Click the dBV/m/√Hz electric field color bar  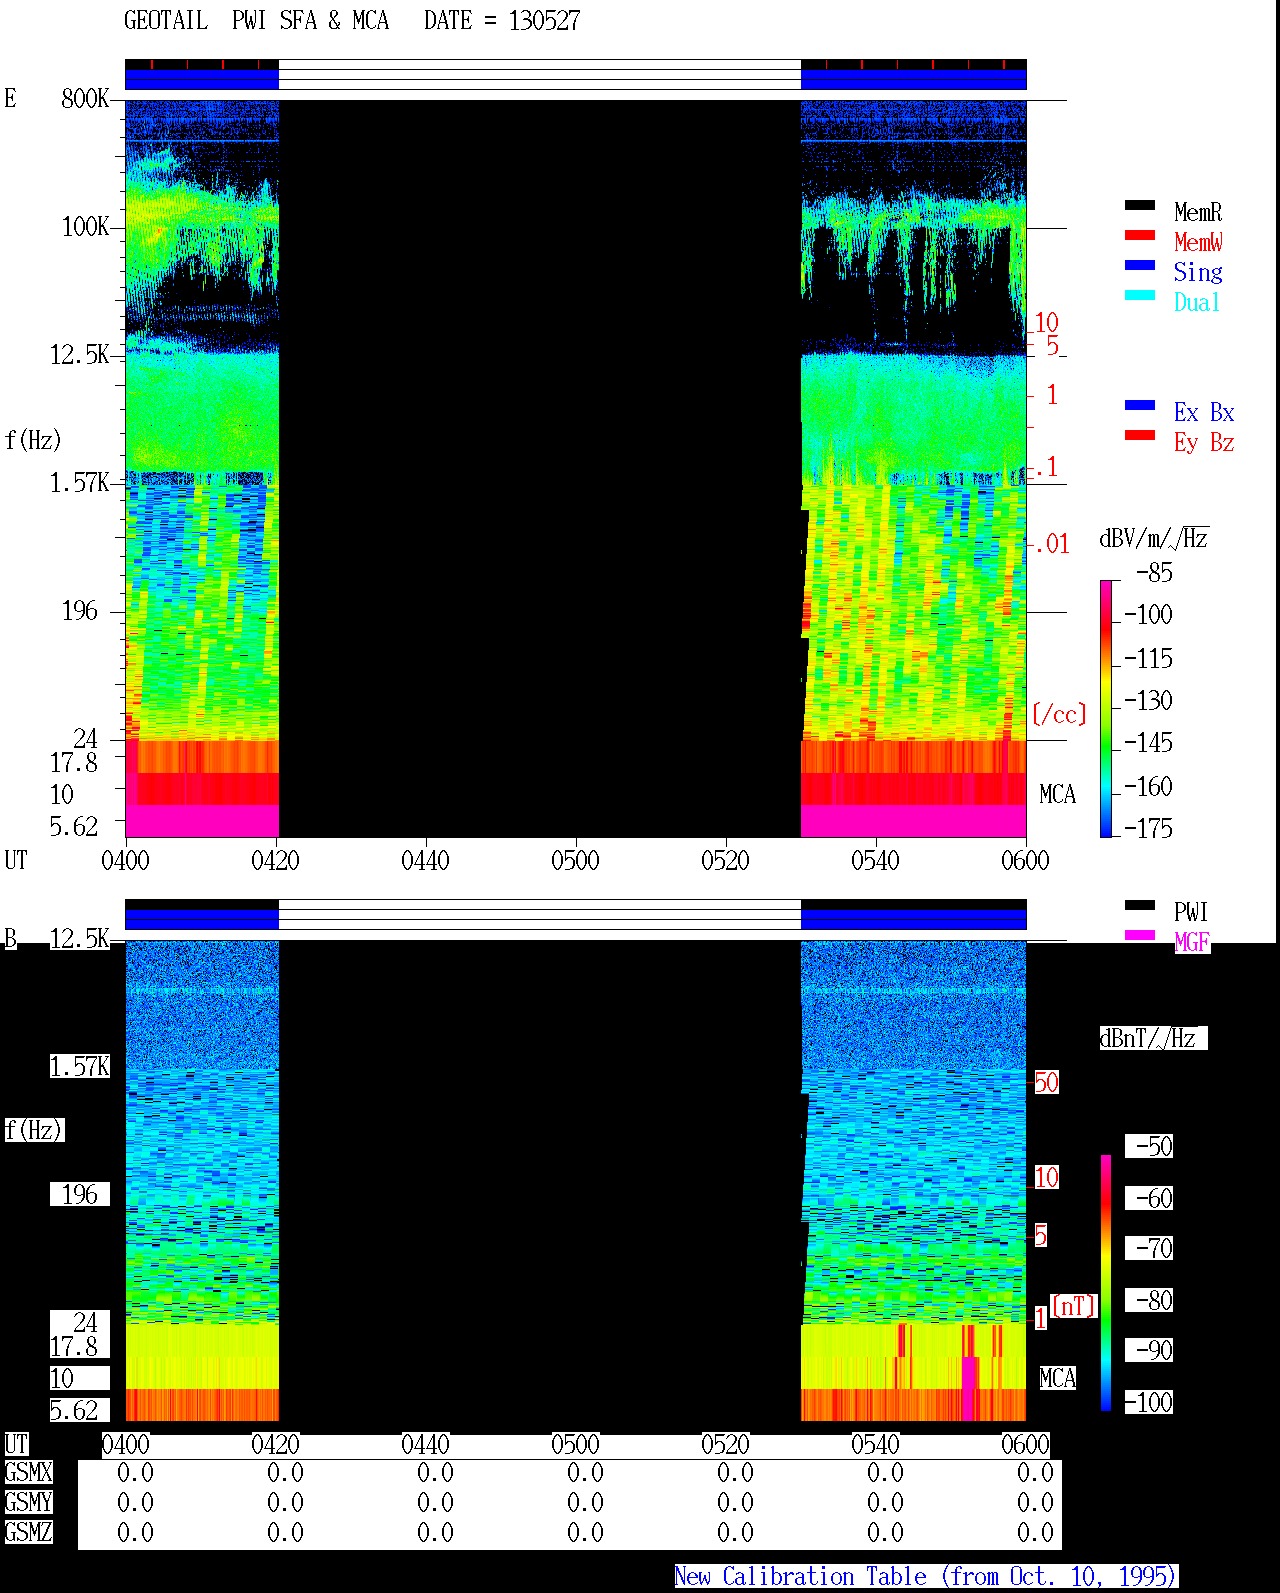point(1106,708)
